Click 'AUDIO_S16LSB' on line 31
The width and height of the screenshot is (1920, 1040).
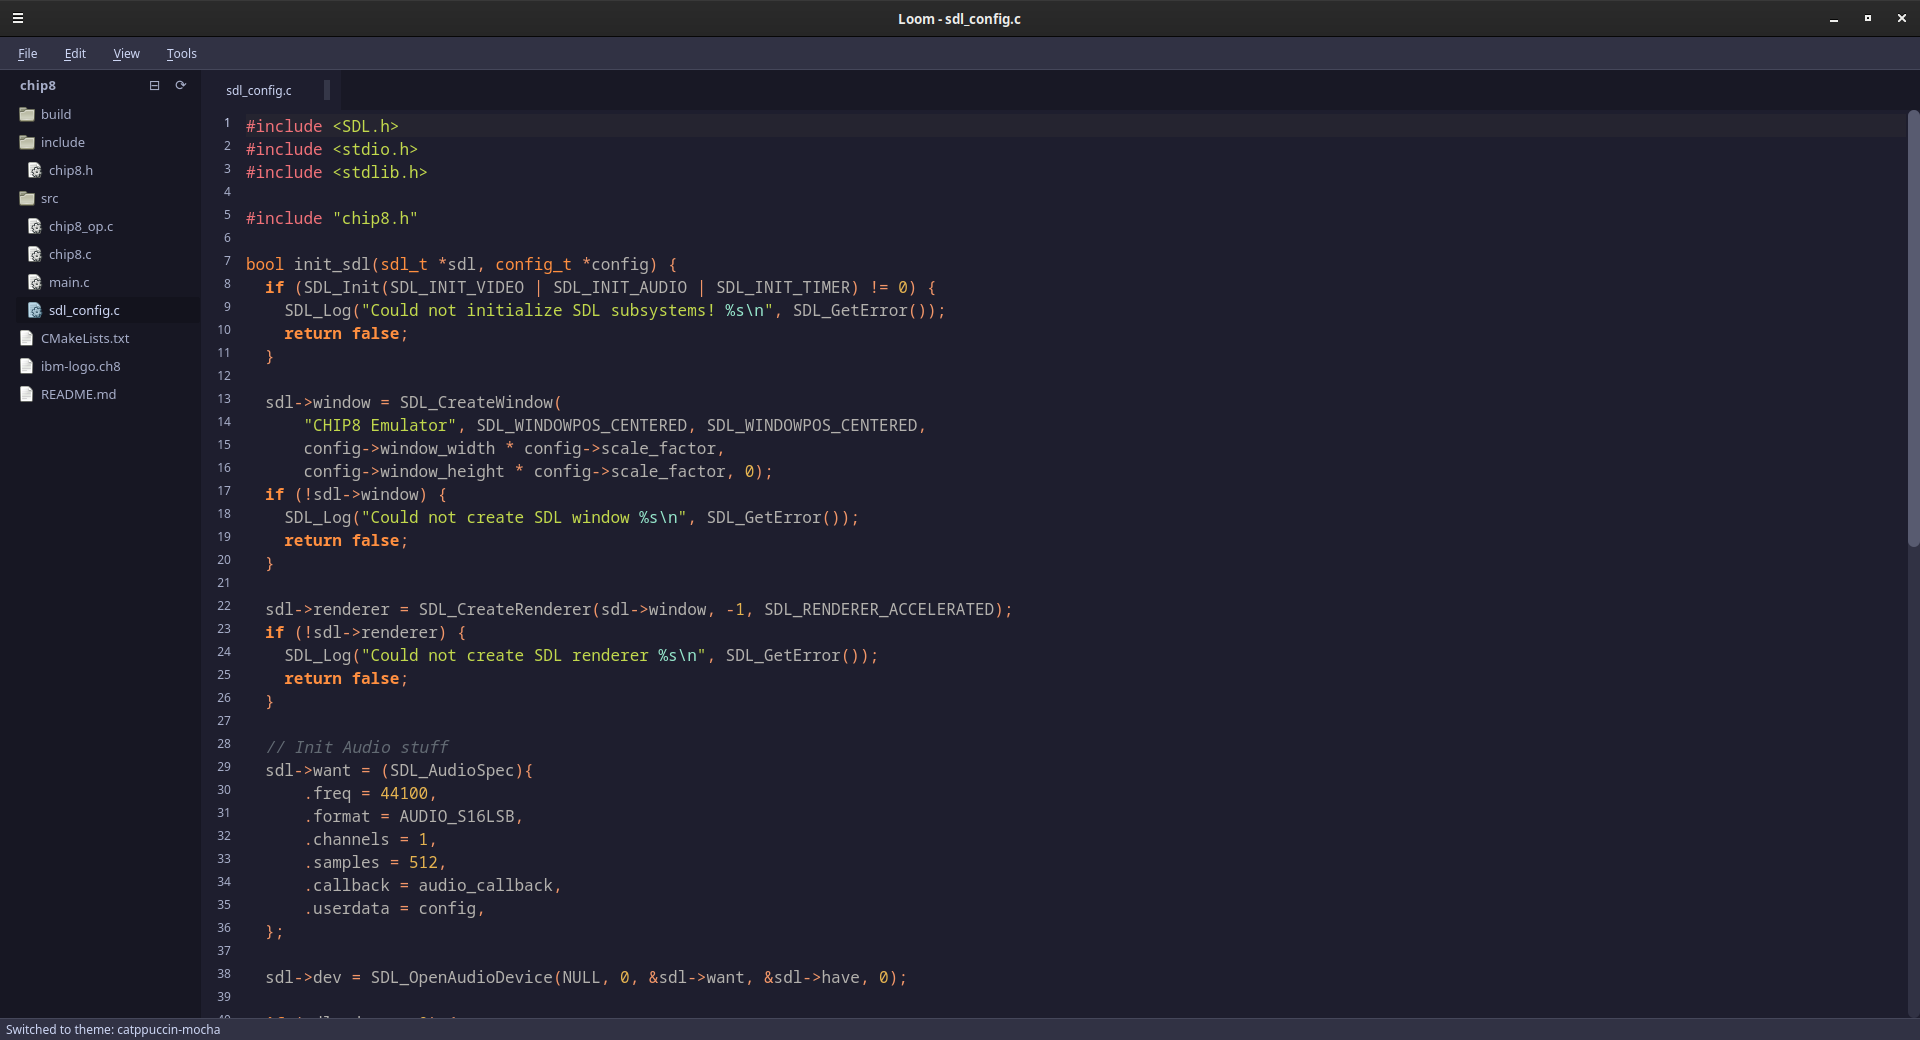point(457,816)
